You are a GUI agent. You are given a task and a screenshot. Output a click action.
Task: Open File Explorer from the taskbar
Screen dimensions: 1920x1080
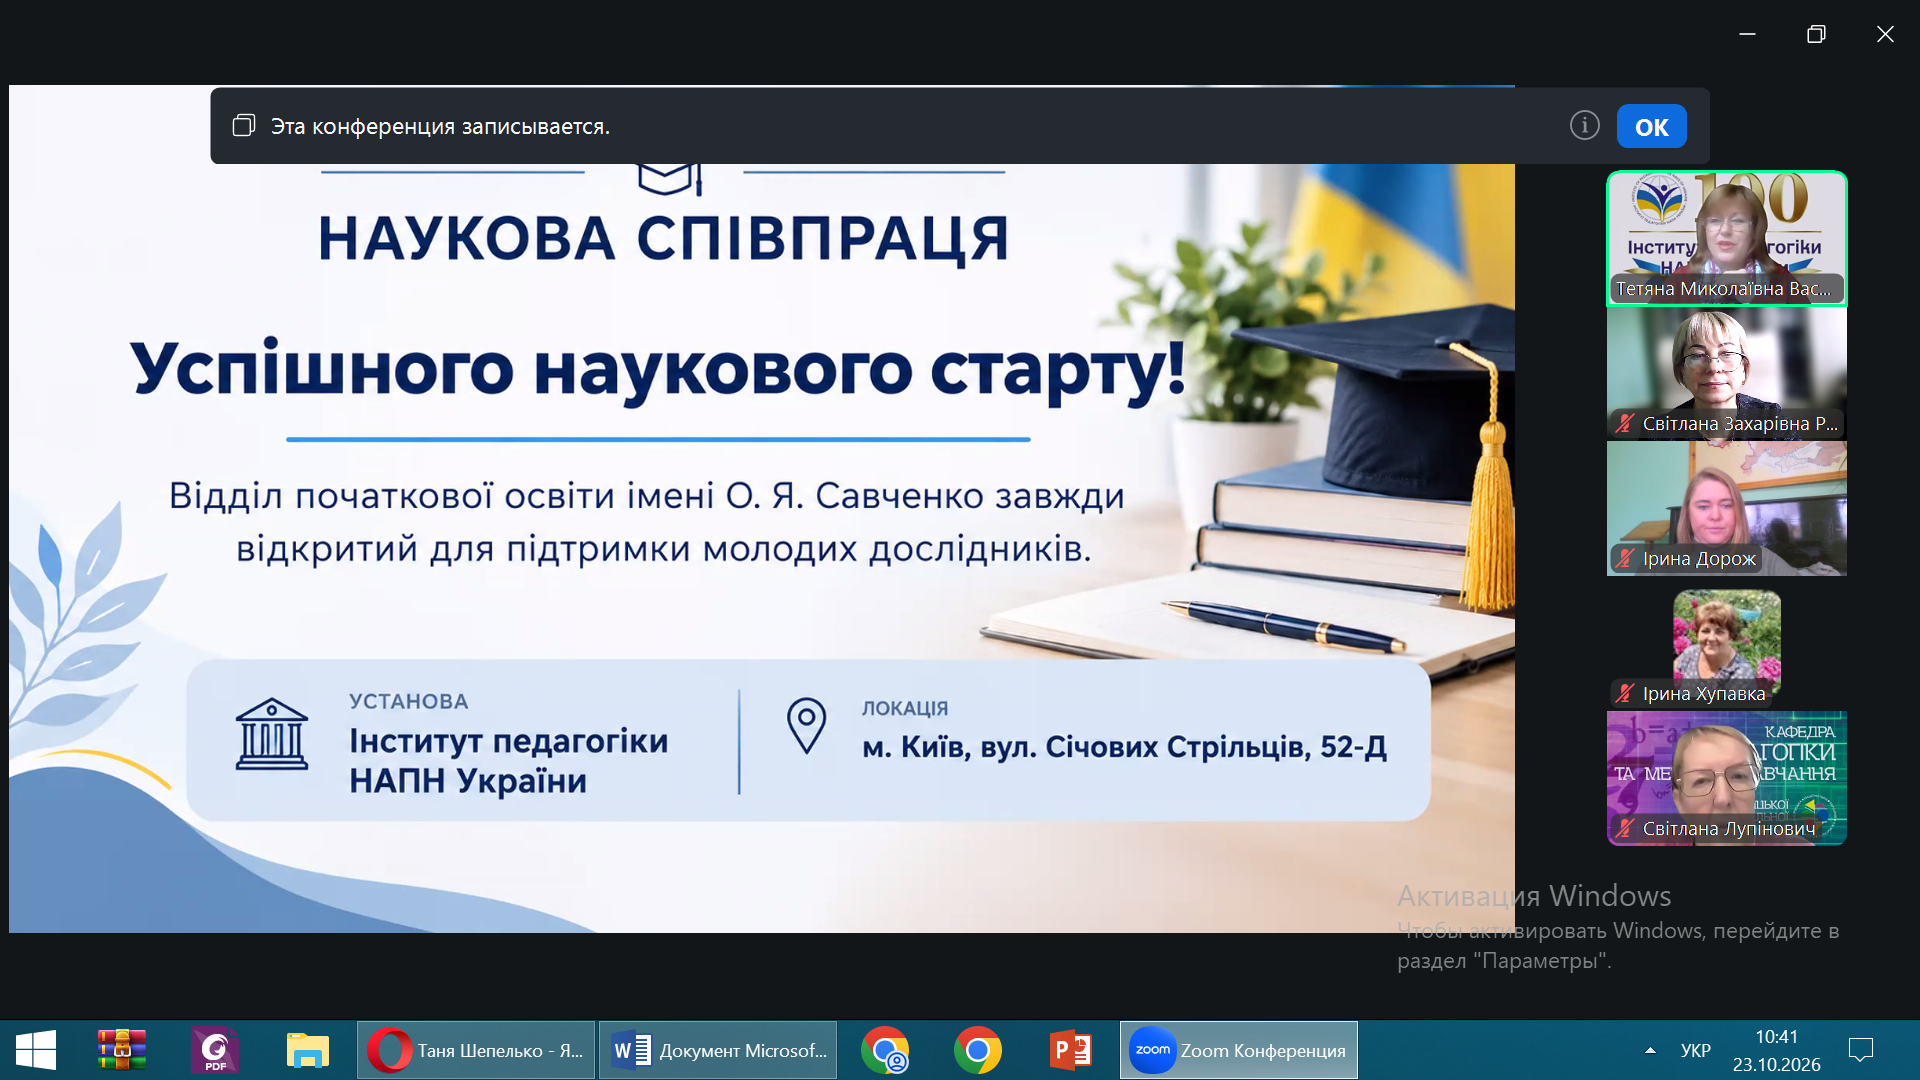(x=307, y=1050)
